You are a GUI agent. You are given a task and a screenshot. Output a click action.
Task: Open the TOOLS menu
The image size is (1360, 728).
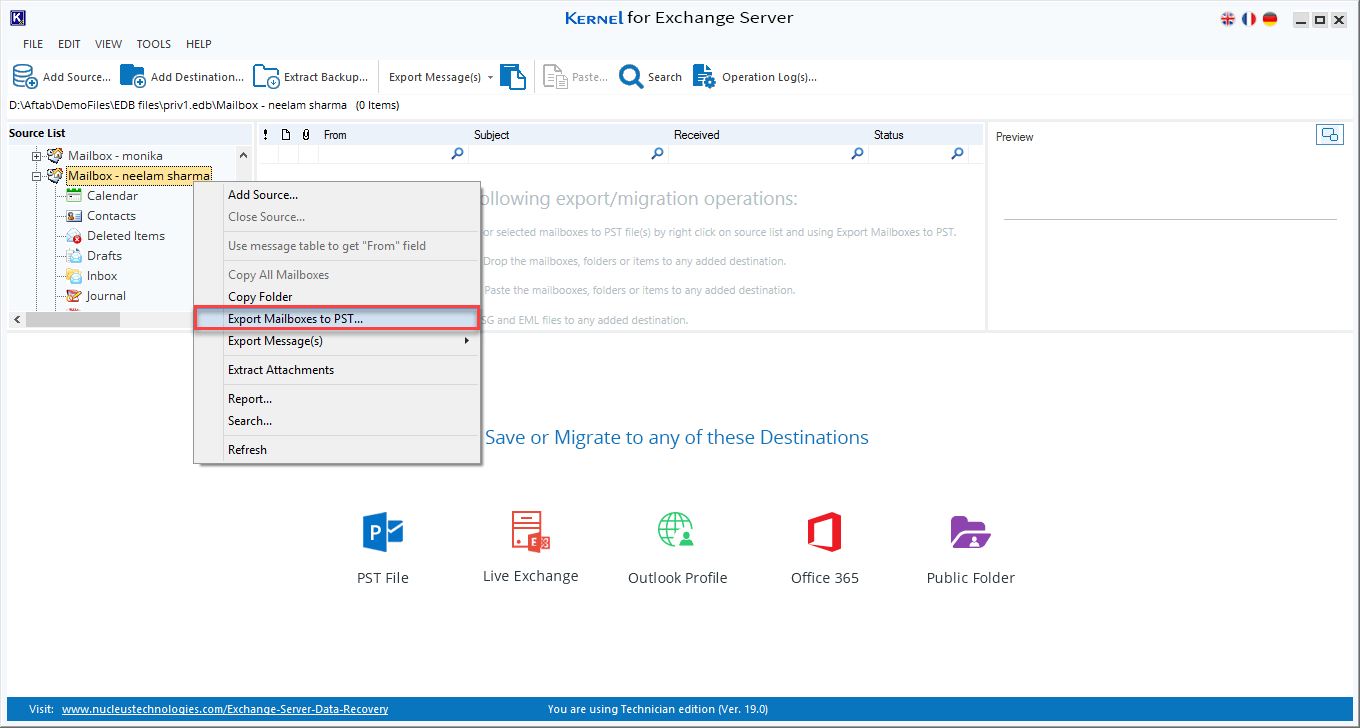pyautogui.click(x=154, y=44)
